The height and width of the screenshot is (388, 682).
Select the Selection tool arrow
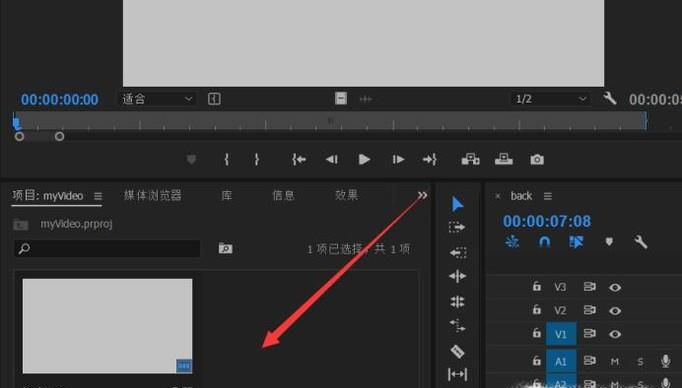[x=457, y=204]
